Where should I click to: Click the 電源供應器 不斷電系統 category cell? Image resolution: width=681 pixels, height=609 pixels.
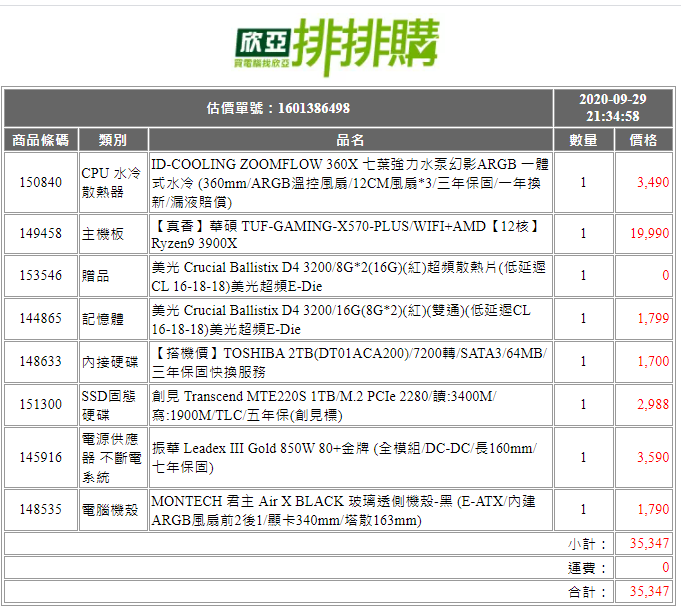tap(113, 458)
